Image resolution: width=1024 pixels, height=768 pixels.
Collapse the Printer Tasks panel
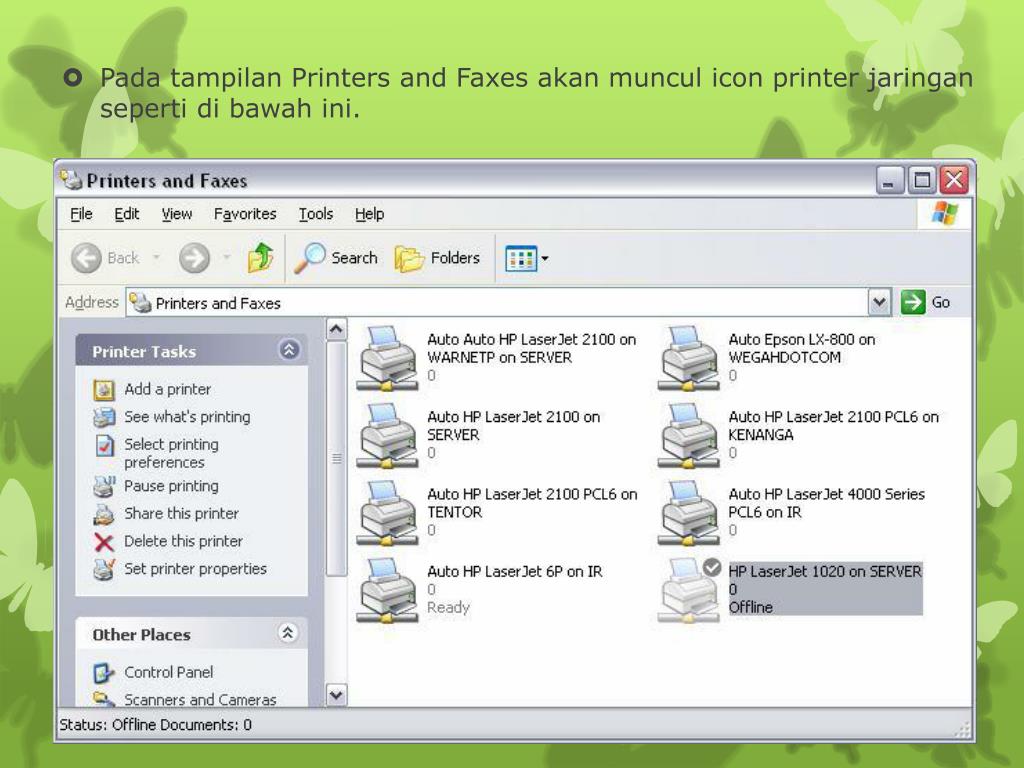tap(289, 350)
